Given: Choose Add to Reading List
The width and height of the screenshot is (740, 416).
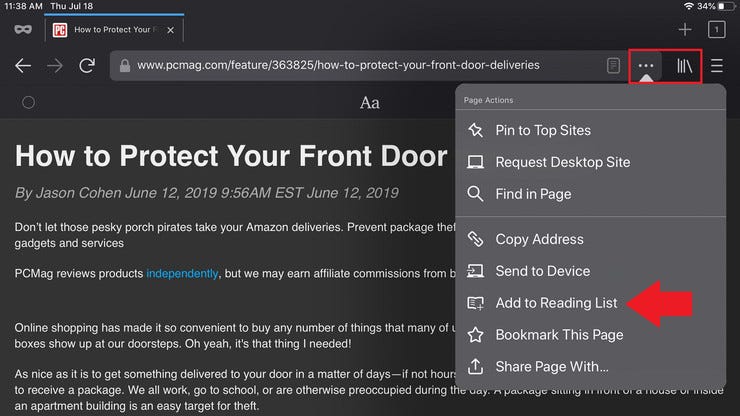Looking at the screenshot, I should 590,303.
